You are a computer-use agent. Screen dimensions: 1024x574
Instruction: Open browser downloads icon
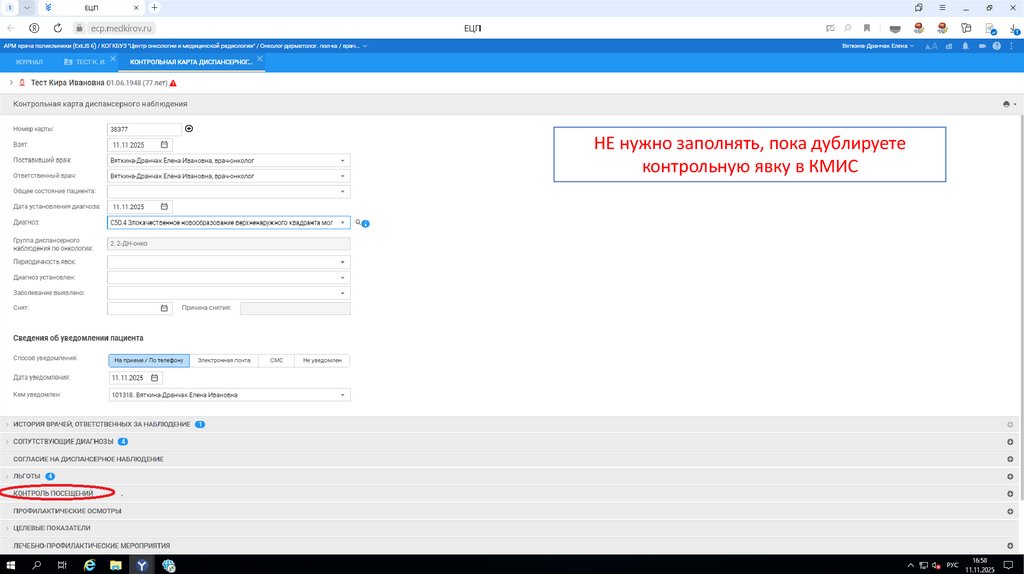coord(1014,28)
